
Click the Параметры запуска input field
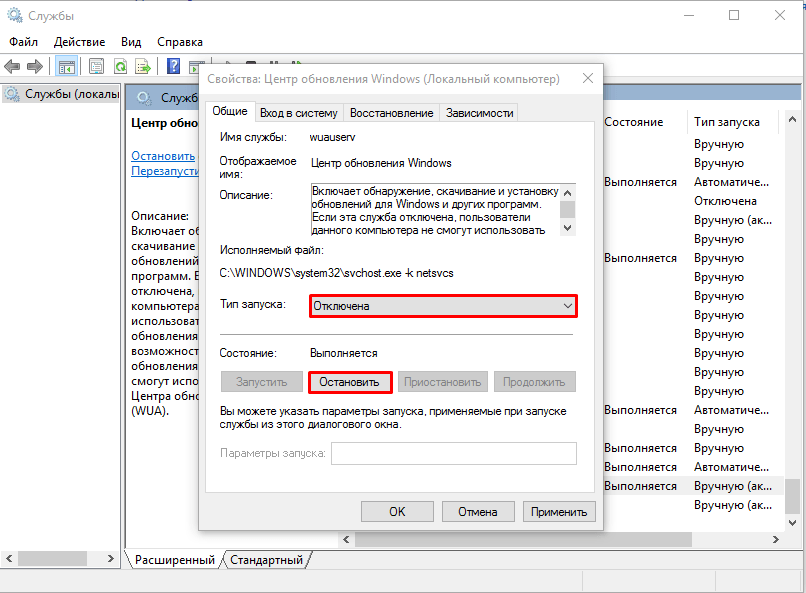[x=454, y=453]
